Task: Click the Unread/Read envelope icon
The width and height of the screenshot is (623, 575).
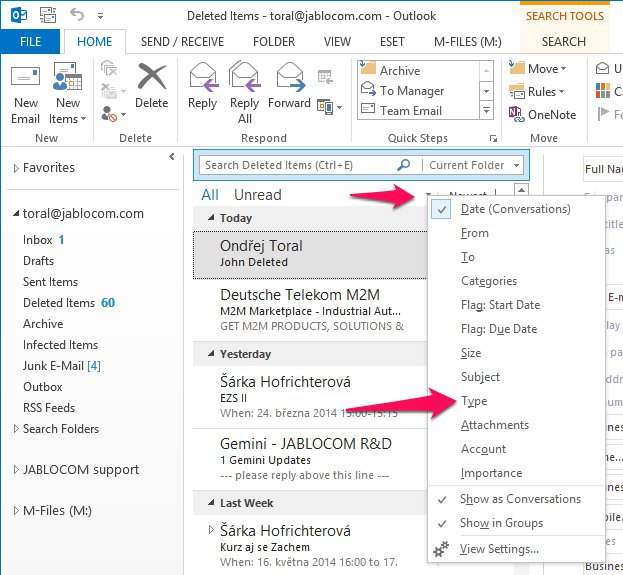Action: (602, 68)
